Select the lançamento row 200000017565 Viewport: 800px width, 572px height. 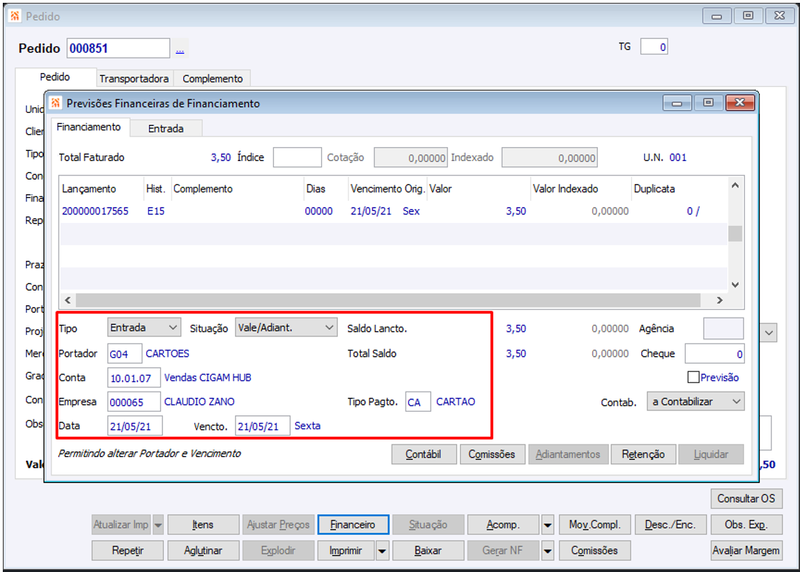(x=393, y=211)
